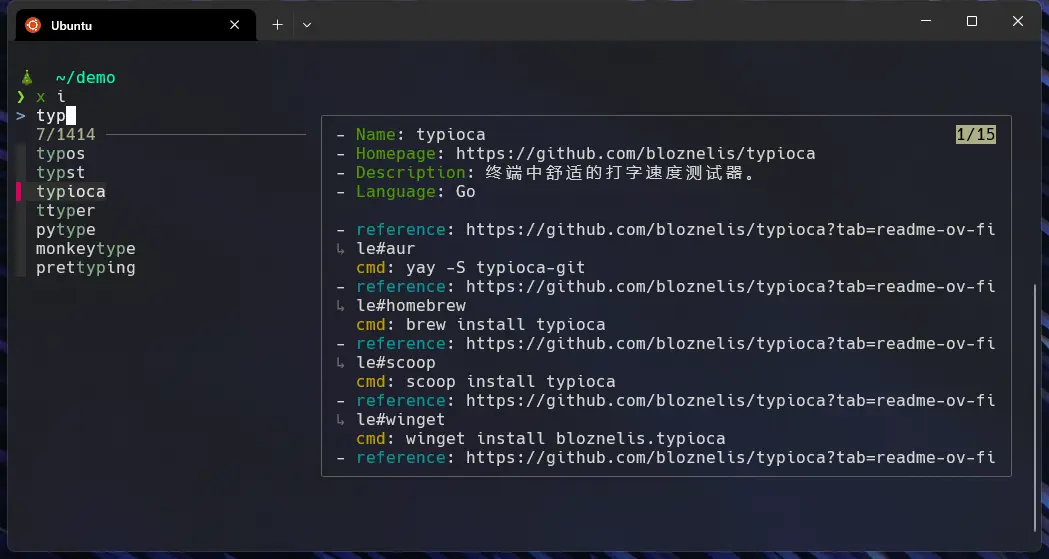Select 'pytype' in results list
1049x559 pixels.
[x=66, y=229]
